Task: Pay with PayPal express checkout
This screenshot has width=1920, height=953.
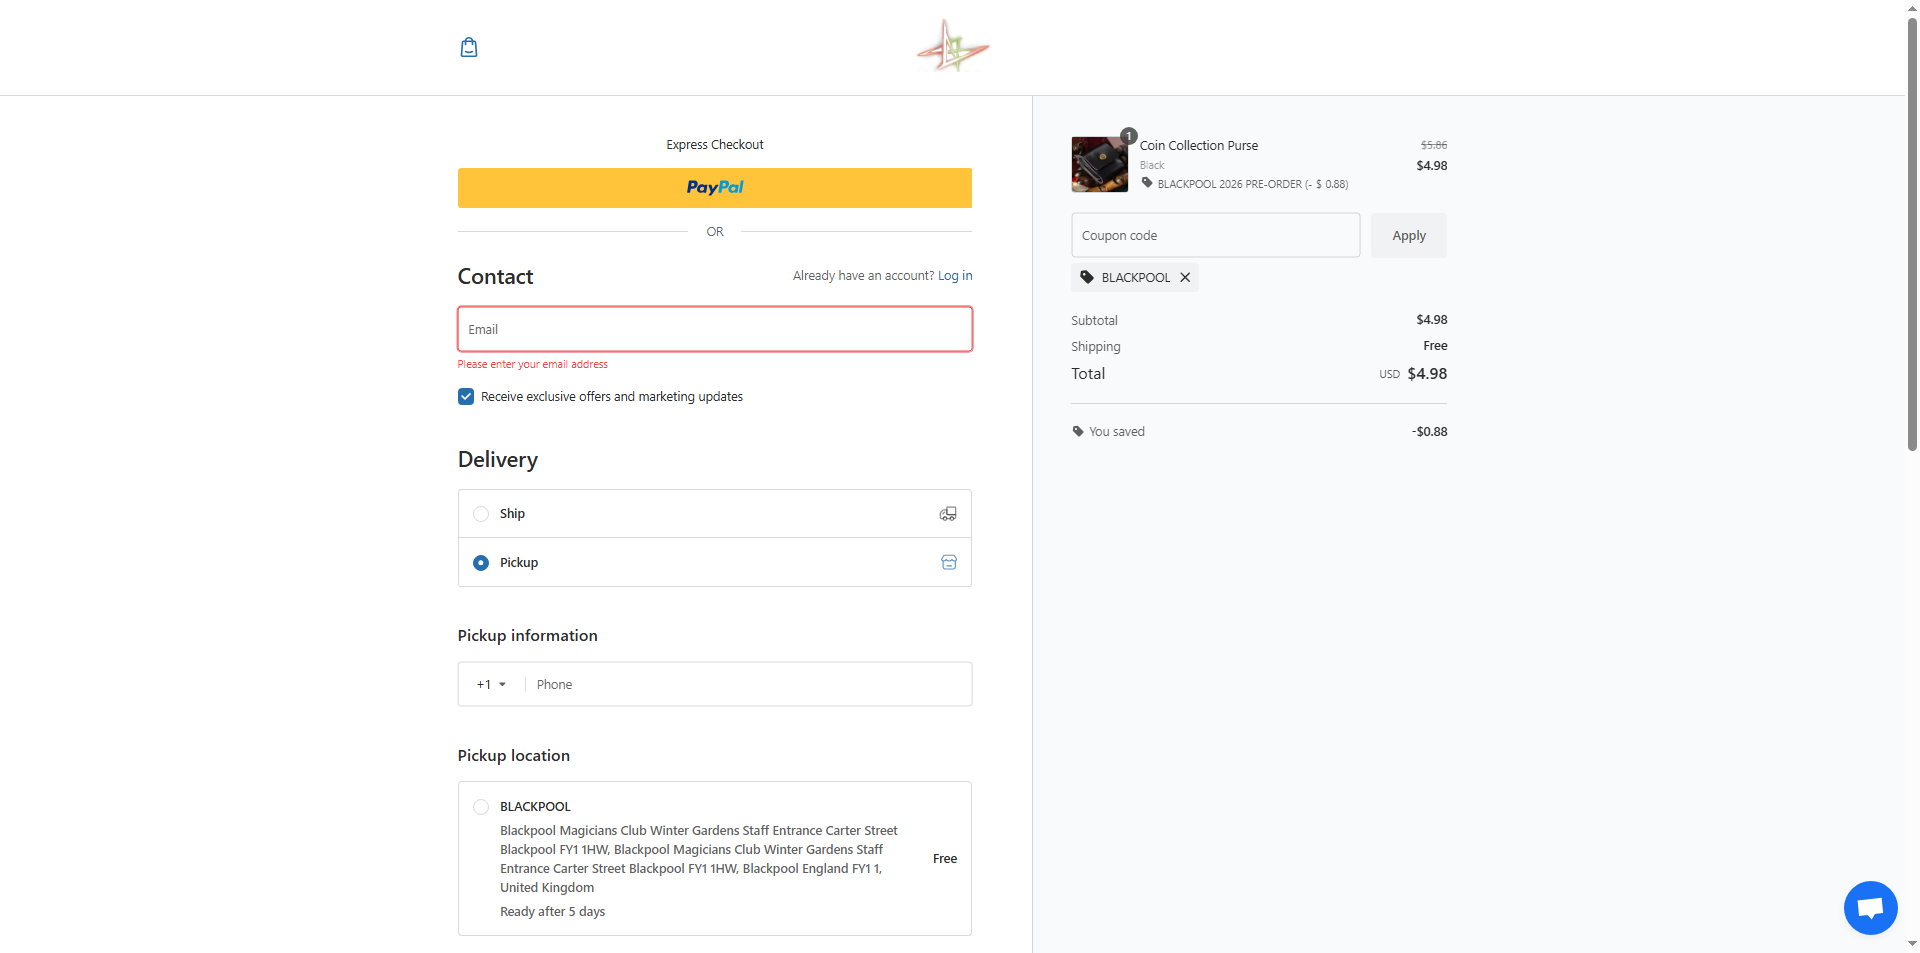Action: [714, 188]
